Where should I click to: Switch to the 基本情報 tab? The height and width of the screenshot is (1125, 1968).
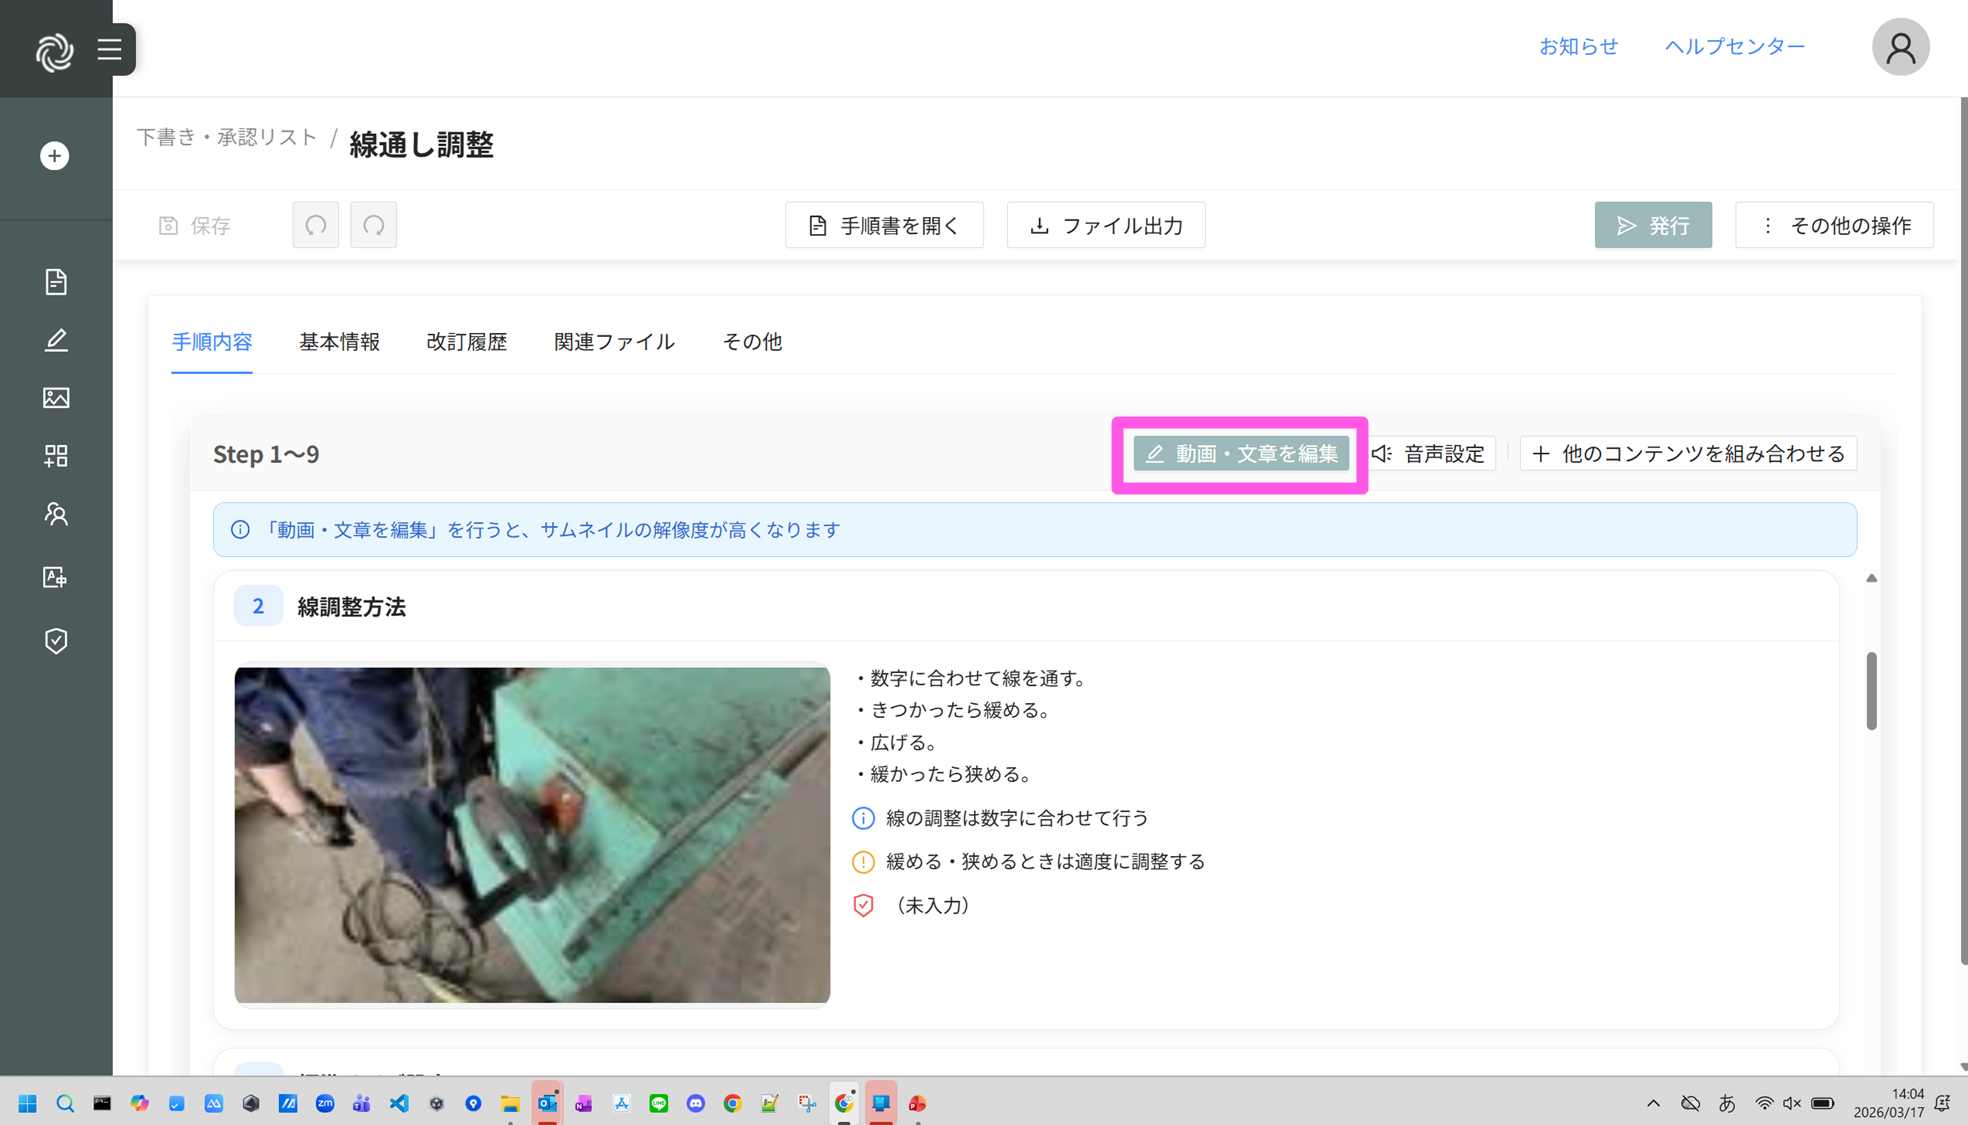(339, 342)
